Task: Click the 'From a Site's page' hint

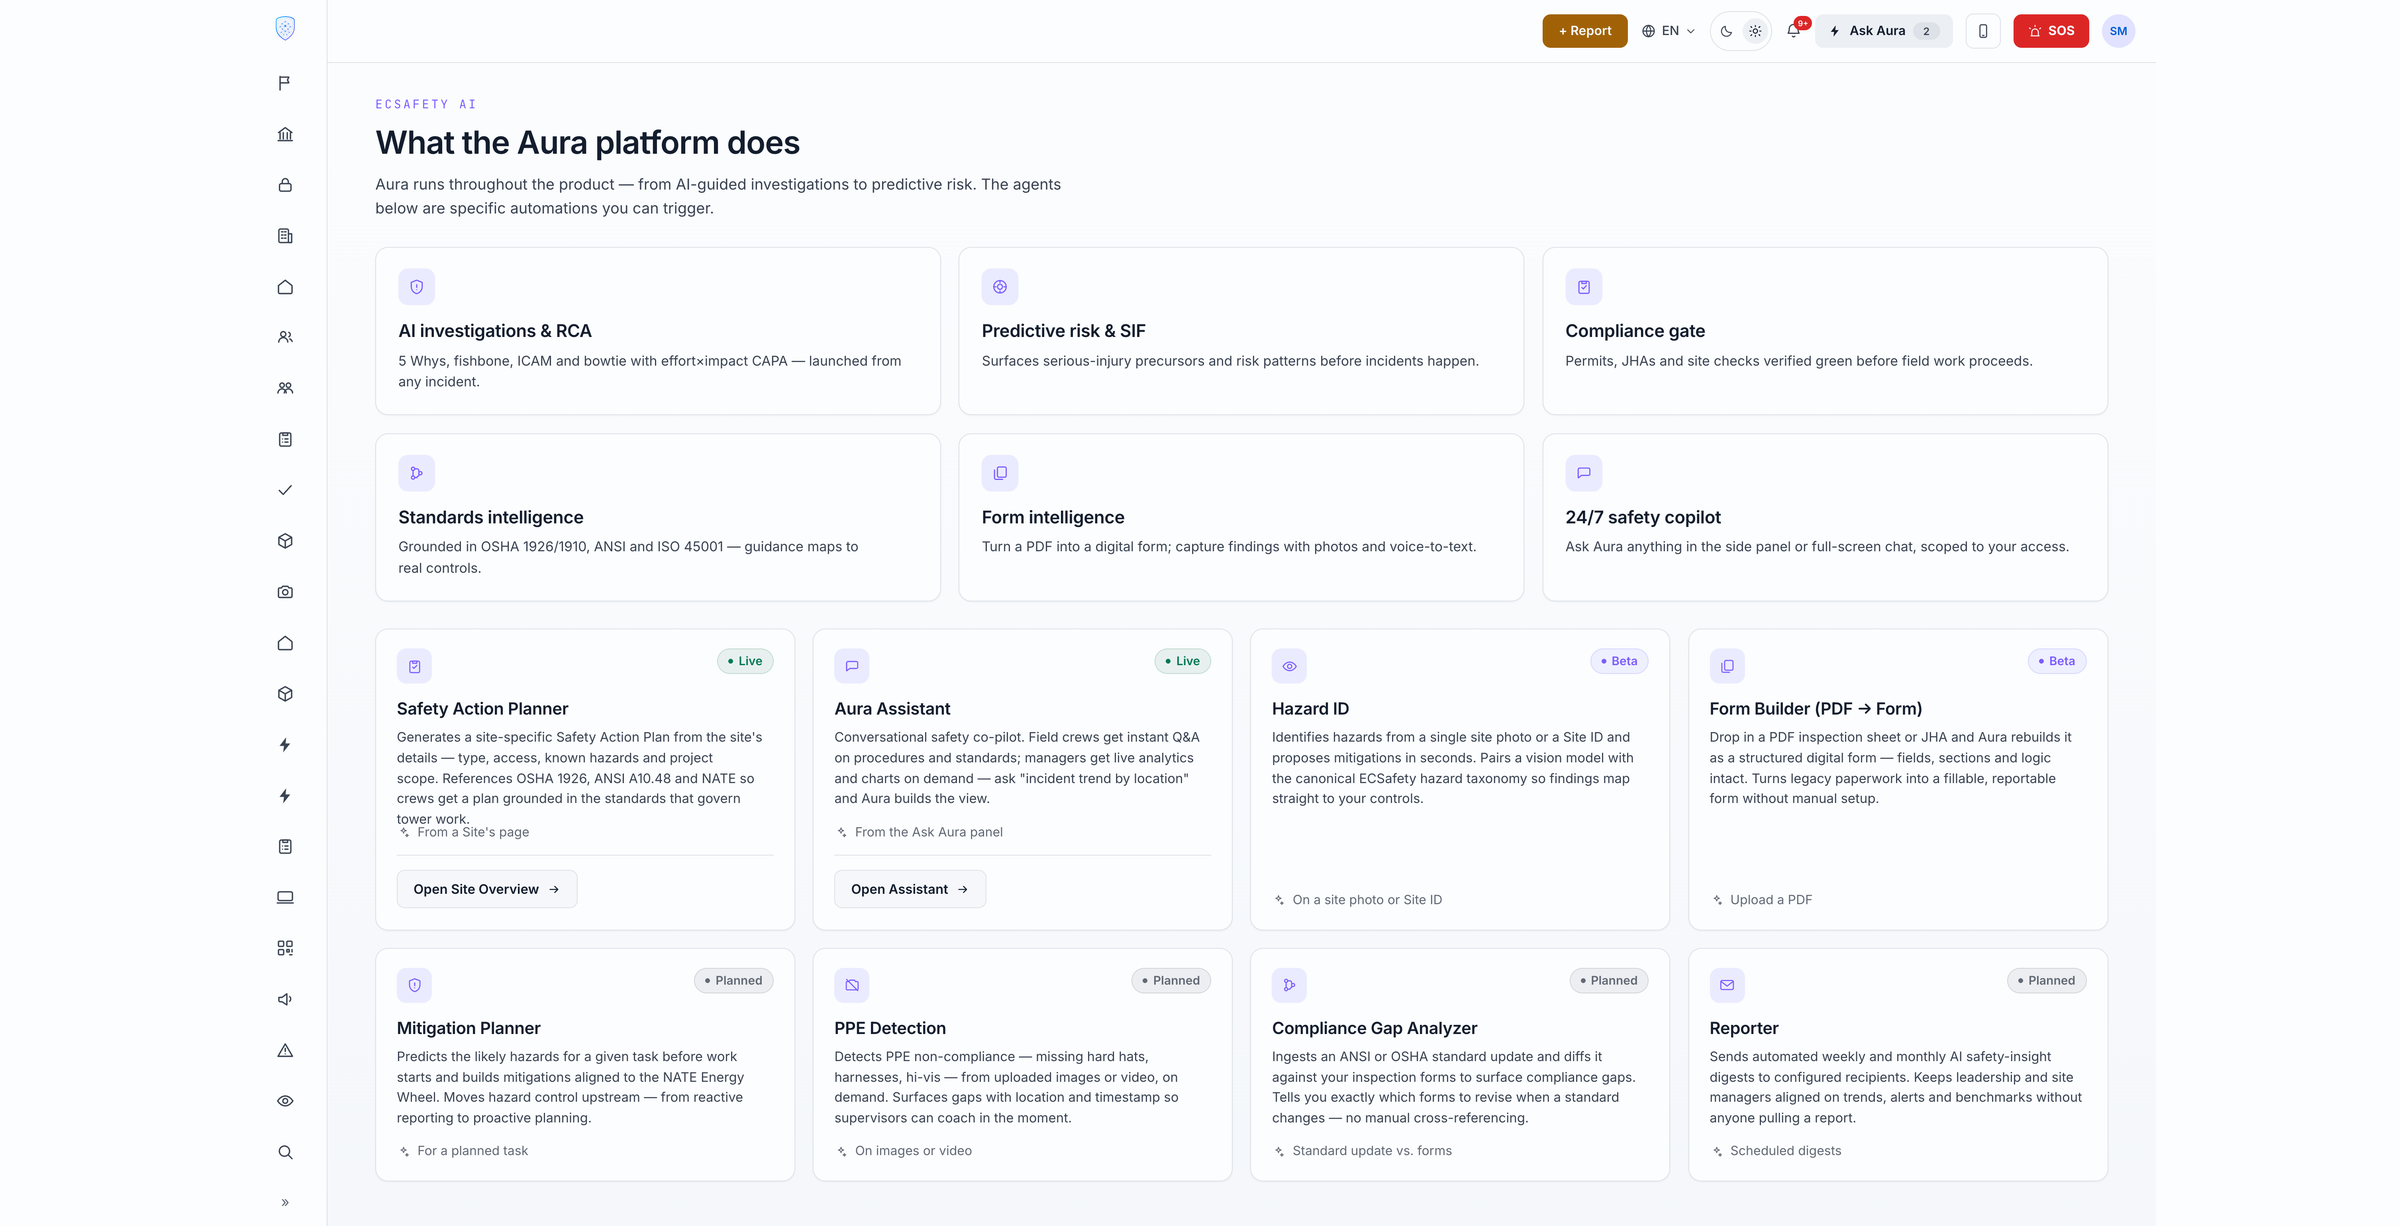Action: click(x=473, y=832)
